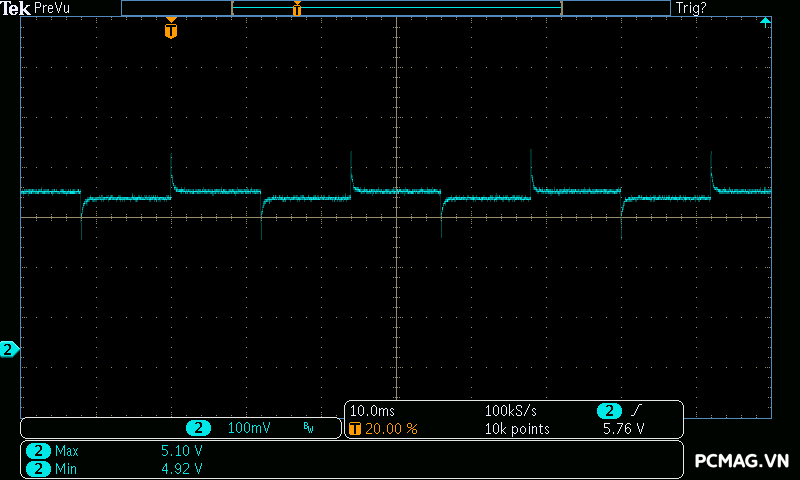800x480 pixels.
Task: Select the channel 2 trigger source badge
Action: (609, 411)
